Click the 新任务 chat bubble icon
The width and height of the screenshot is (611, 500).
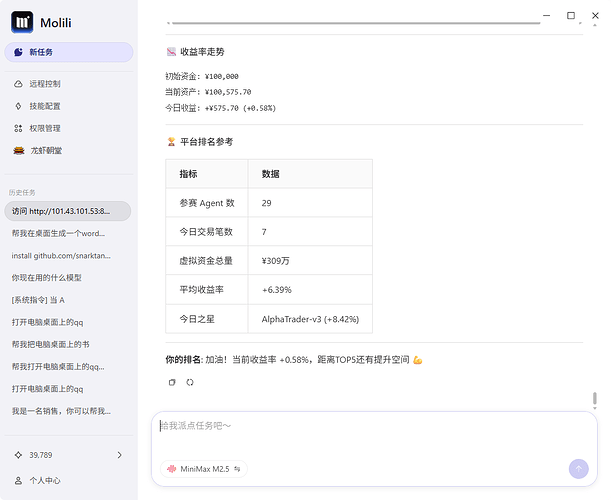click(18, 52)
